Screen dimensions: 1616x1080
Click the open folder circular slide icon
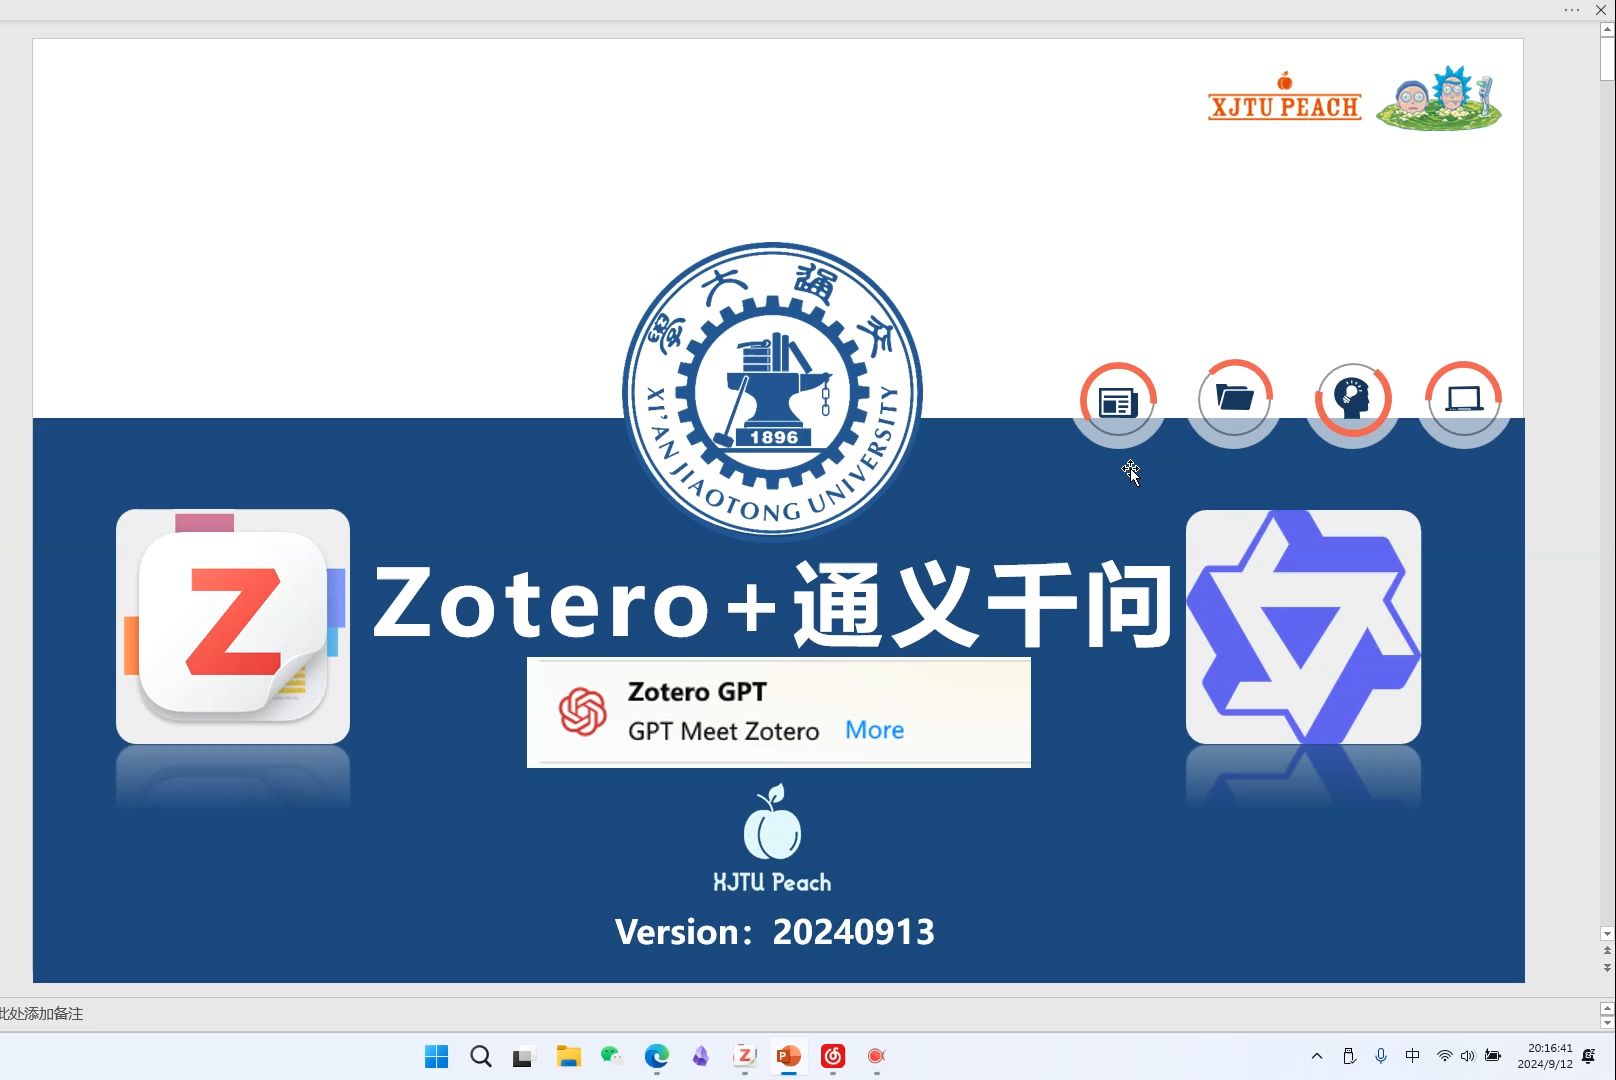coord(1234,398)
